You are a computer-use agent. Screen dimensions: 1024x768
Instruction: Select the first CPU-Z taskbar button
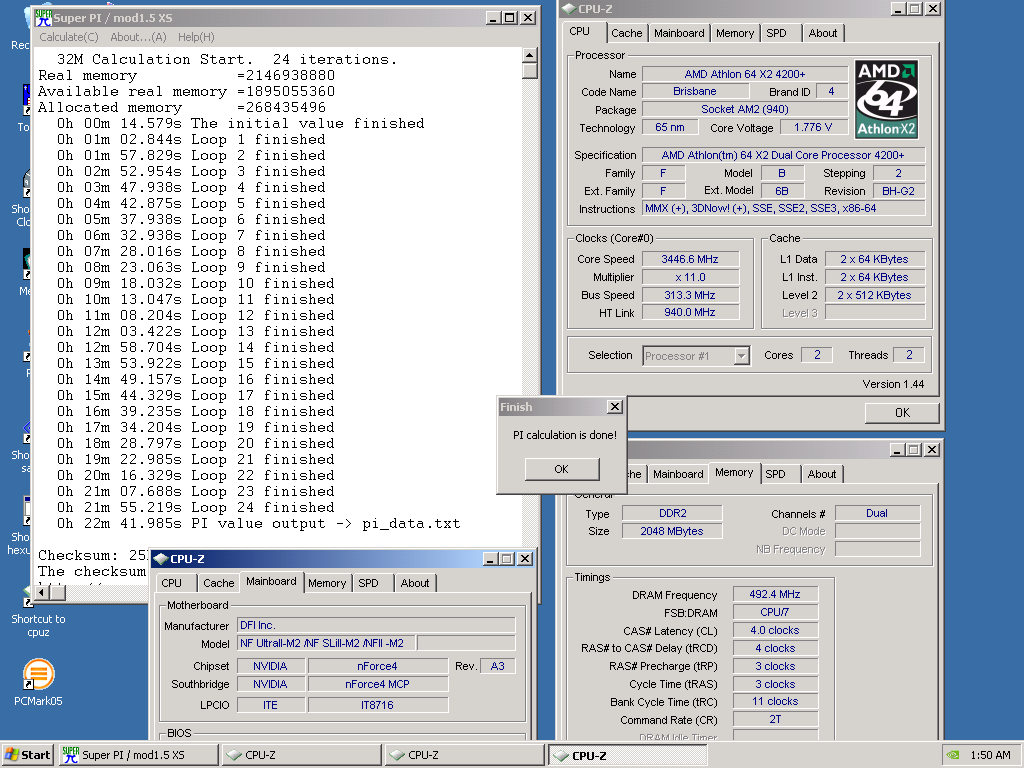[x=302, y=755]
